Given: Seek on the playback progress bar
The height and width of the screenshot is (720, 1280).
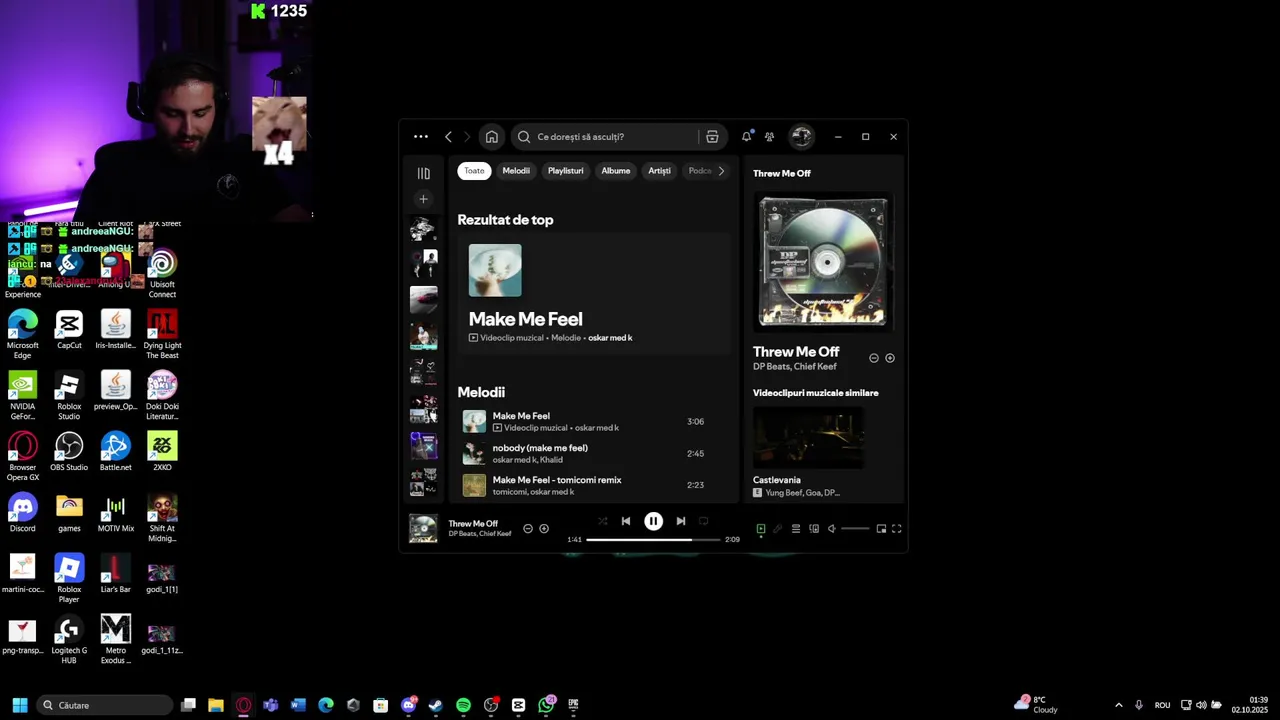Looking at the screenshot, I should (653, 540).
